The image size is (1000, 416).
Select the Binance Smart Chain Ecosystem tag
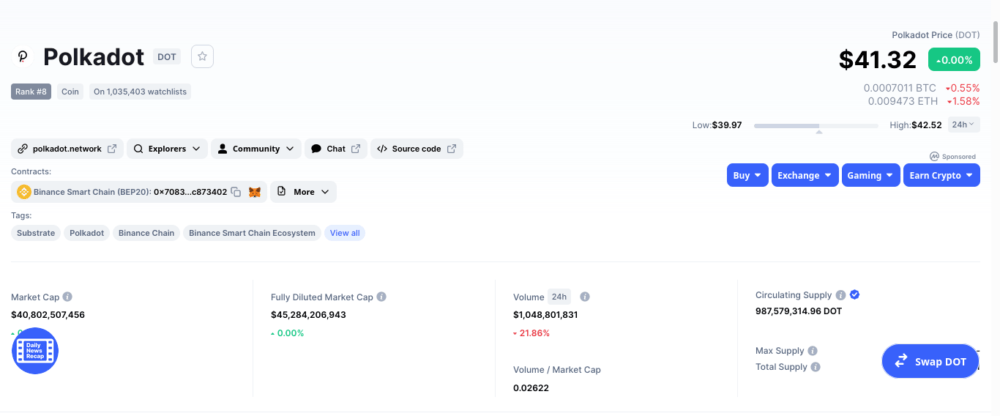point(252,233)
